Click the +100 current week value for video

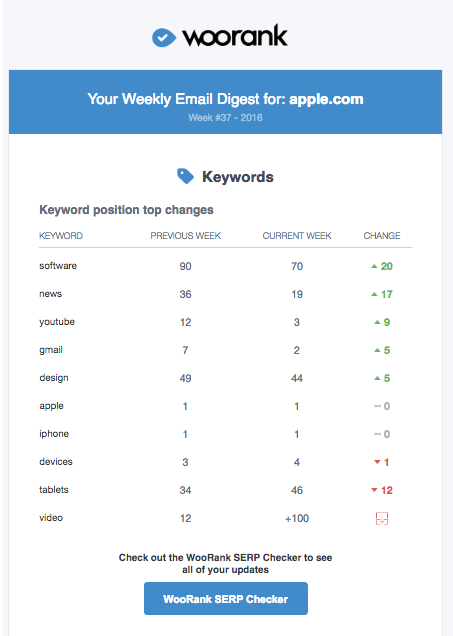click(x=297, y=518)
